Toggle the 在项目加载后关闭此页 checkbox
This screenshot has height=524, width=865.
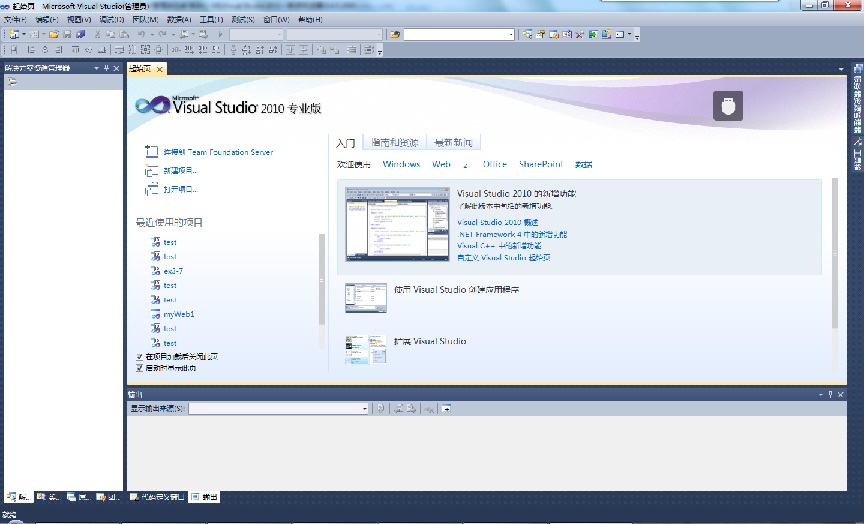pyautogui.click(x=140, y=357)
